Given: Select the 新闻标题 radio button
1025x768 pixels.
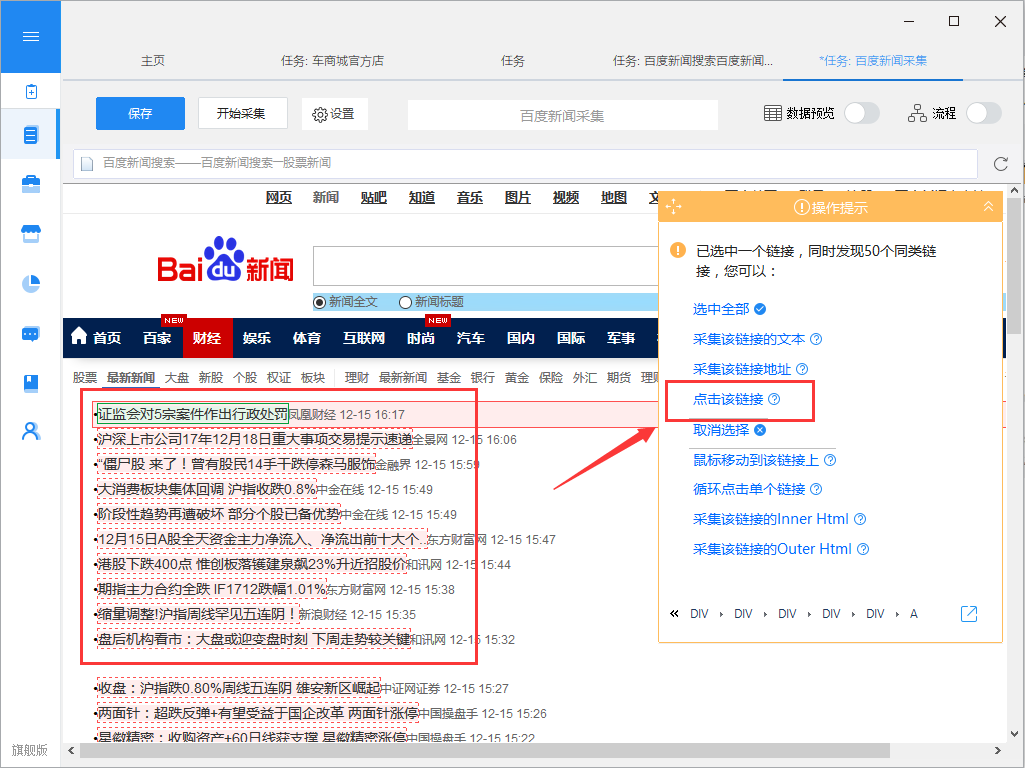Looking at the screenshot, I should coord(405,302).
